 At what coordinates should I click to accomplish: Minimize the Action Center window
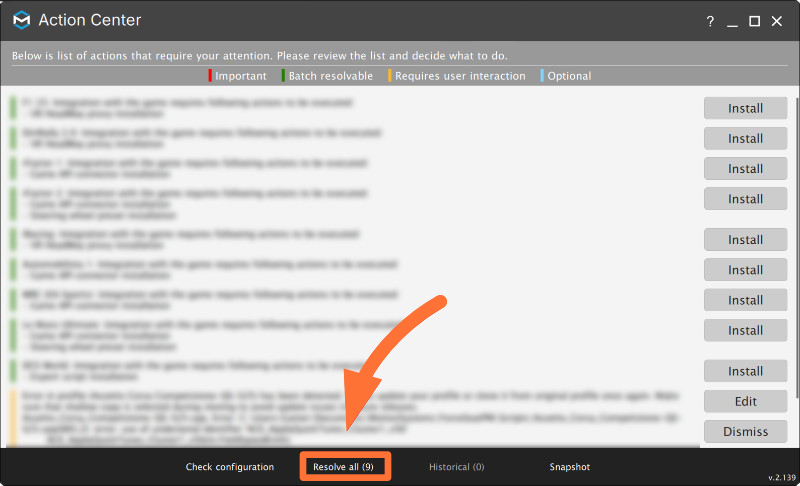732,21
